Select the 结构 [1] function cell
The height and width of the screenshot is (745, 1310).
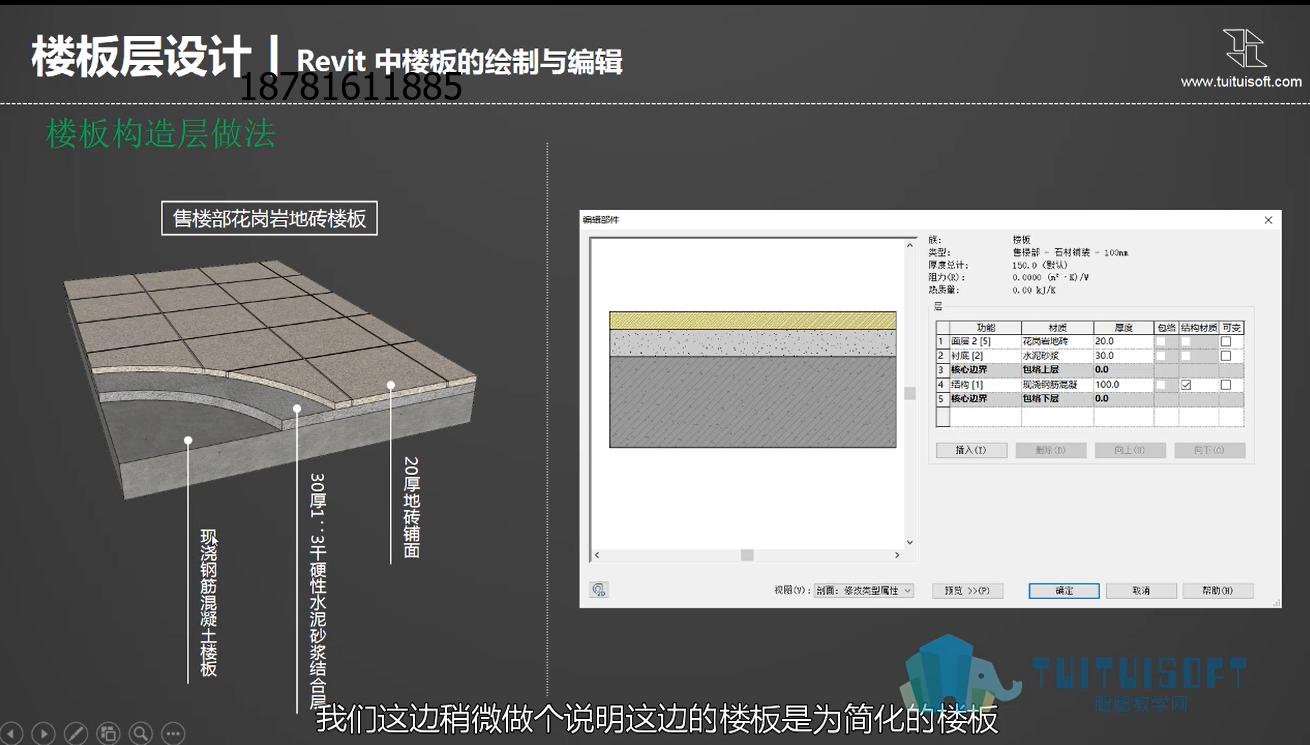tap(984, 385)
